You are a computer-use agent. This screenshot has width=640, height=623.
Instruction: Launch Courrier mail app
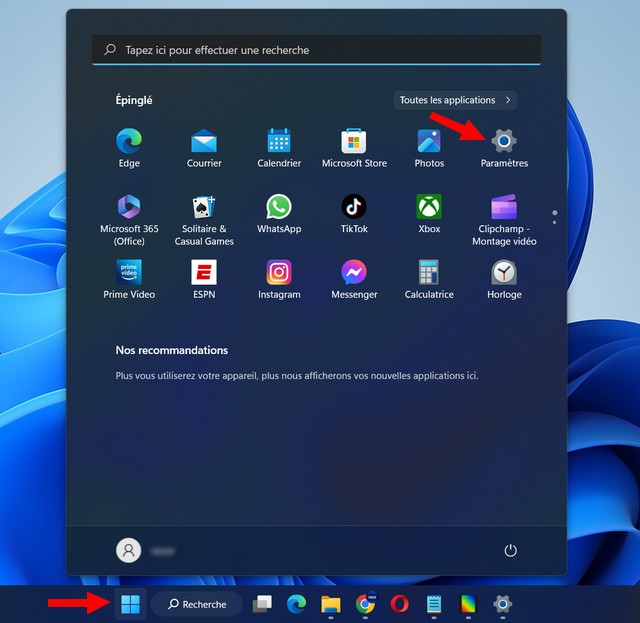pyautogui.click(x=204, y=148)
